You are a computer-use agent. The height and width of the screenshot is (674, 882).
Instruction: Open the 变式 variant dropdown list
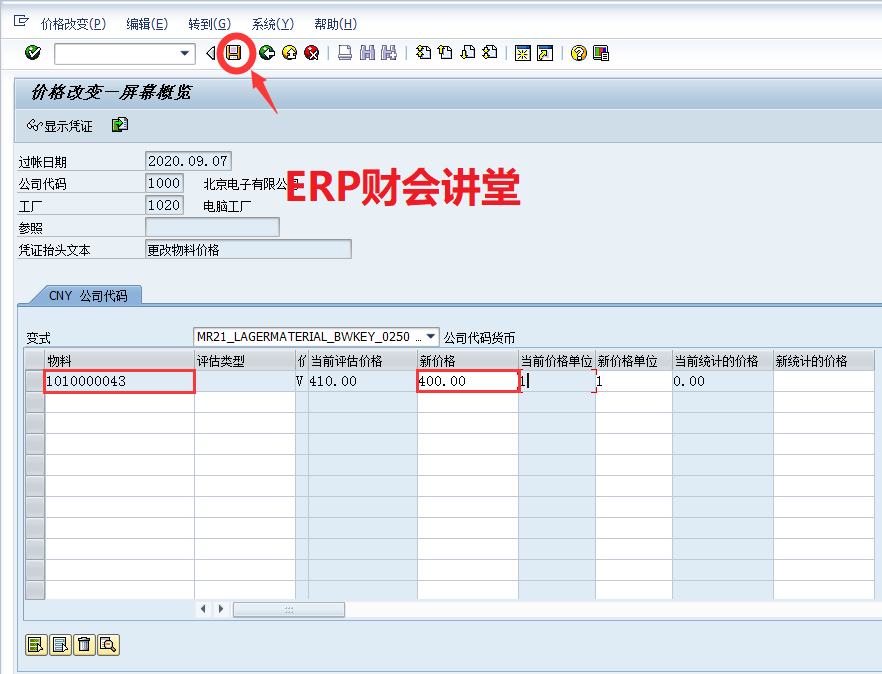[430, 337]
